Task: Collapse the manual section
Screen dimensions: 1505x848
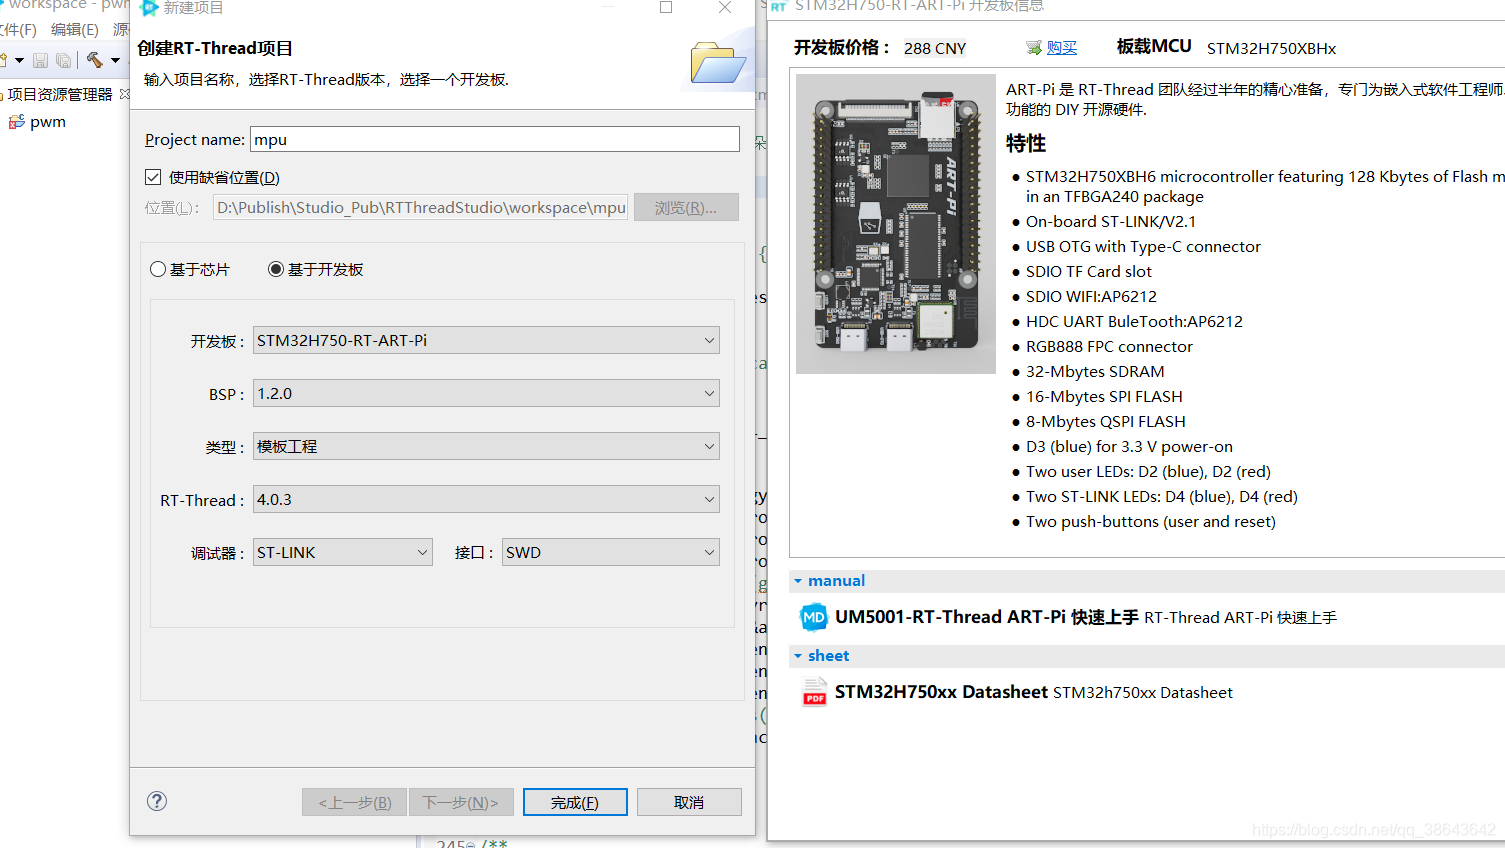Action: point(798,581)
